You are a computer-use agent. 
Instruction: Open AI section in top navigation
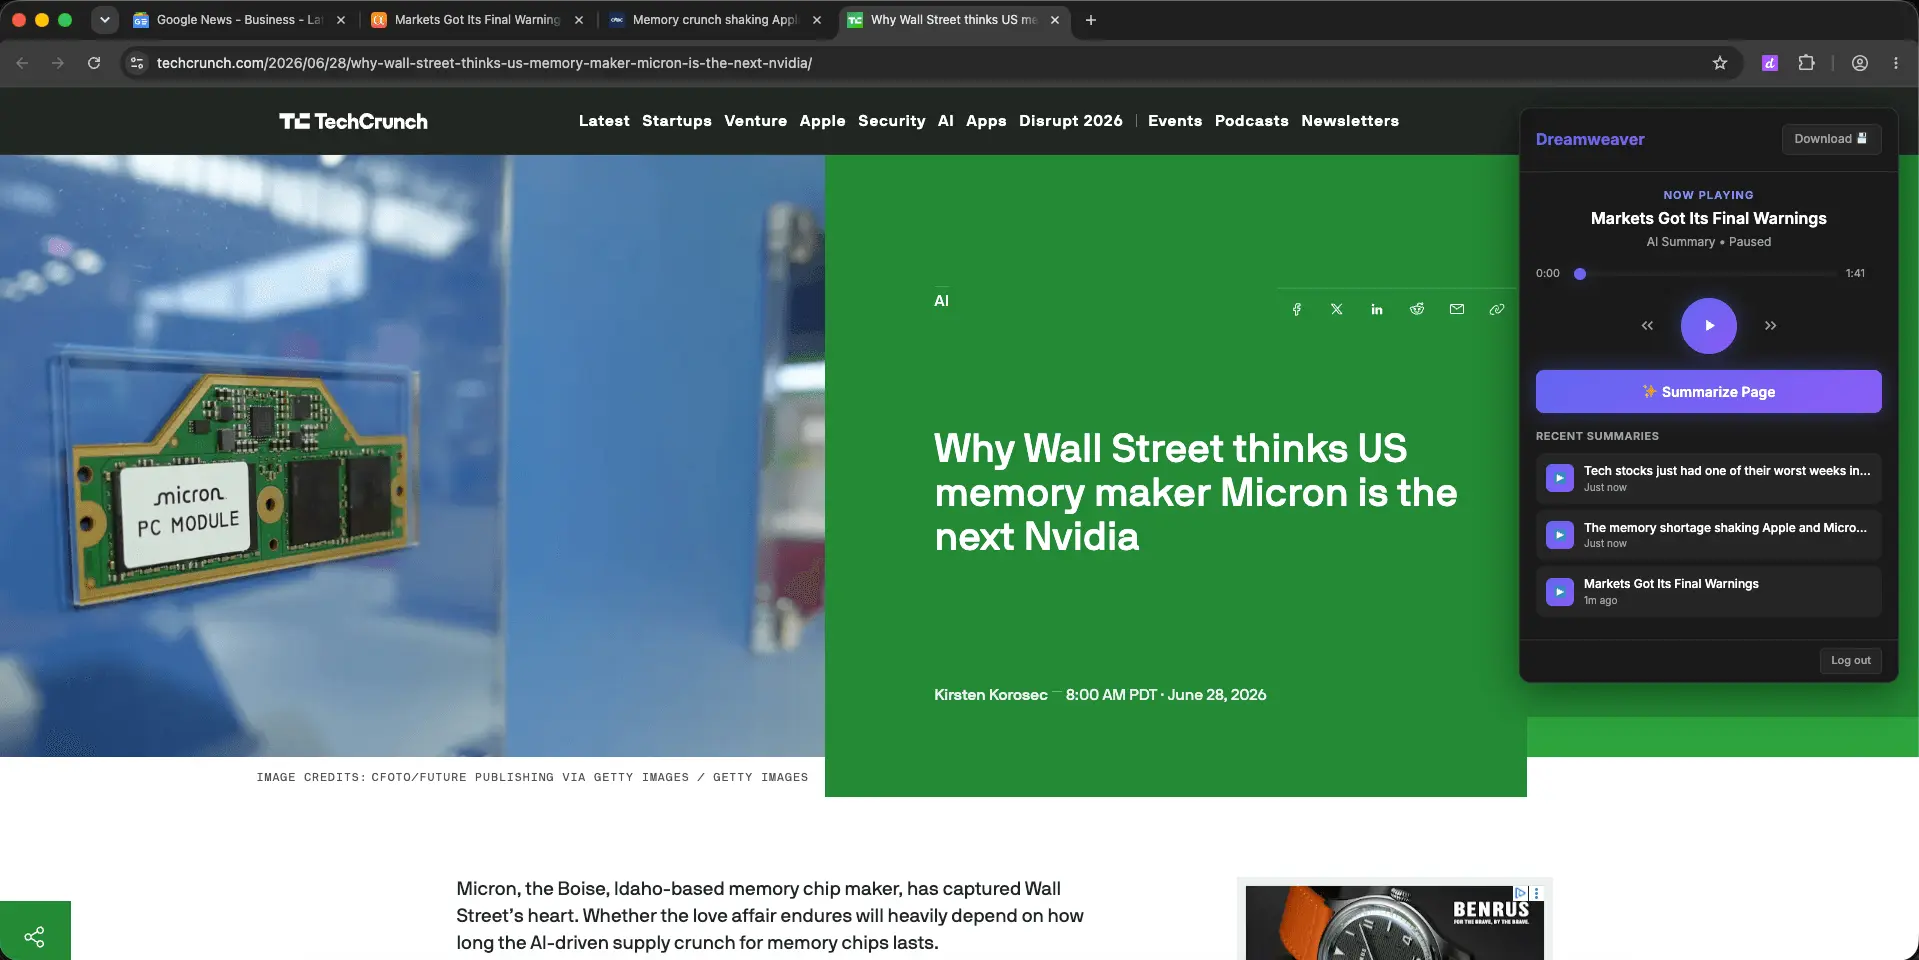(x=945, y=121)
